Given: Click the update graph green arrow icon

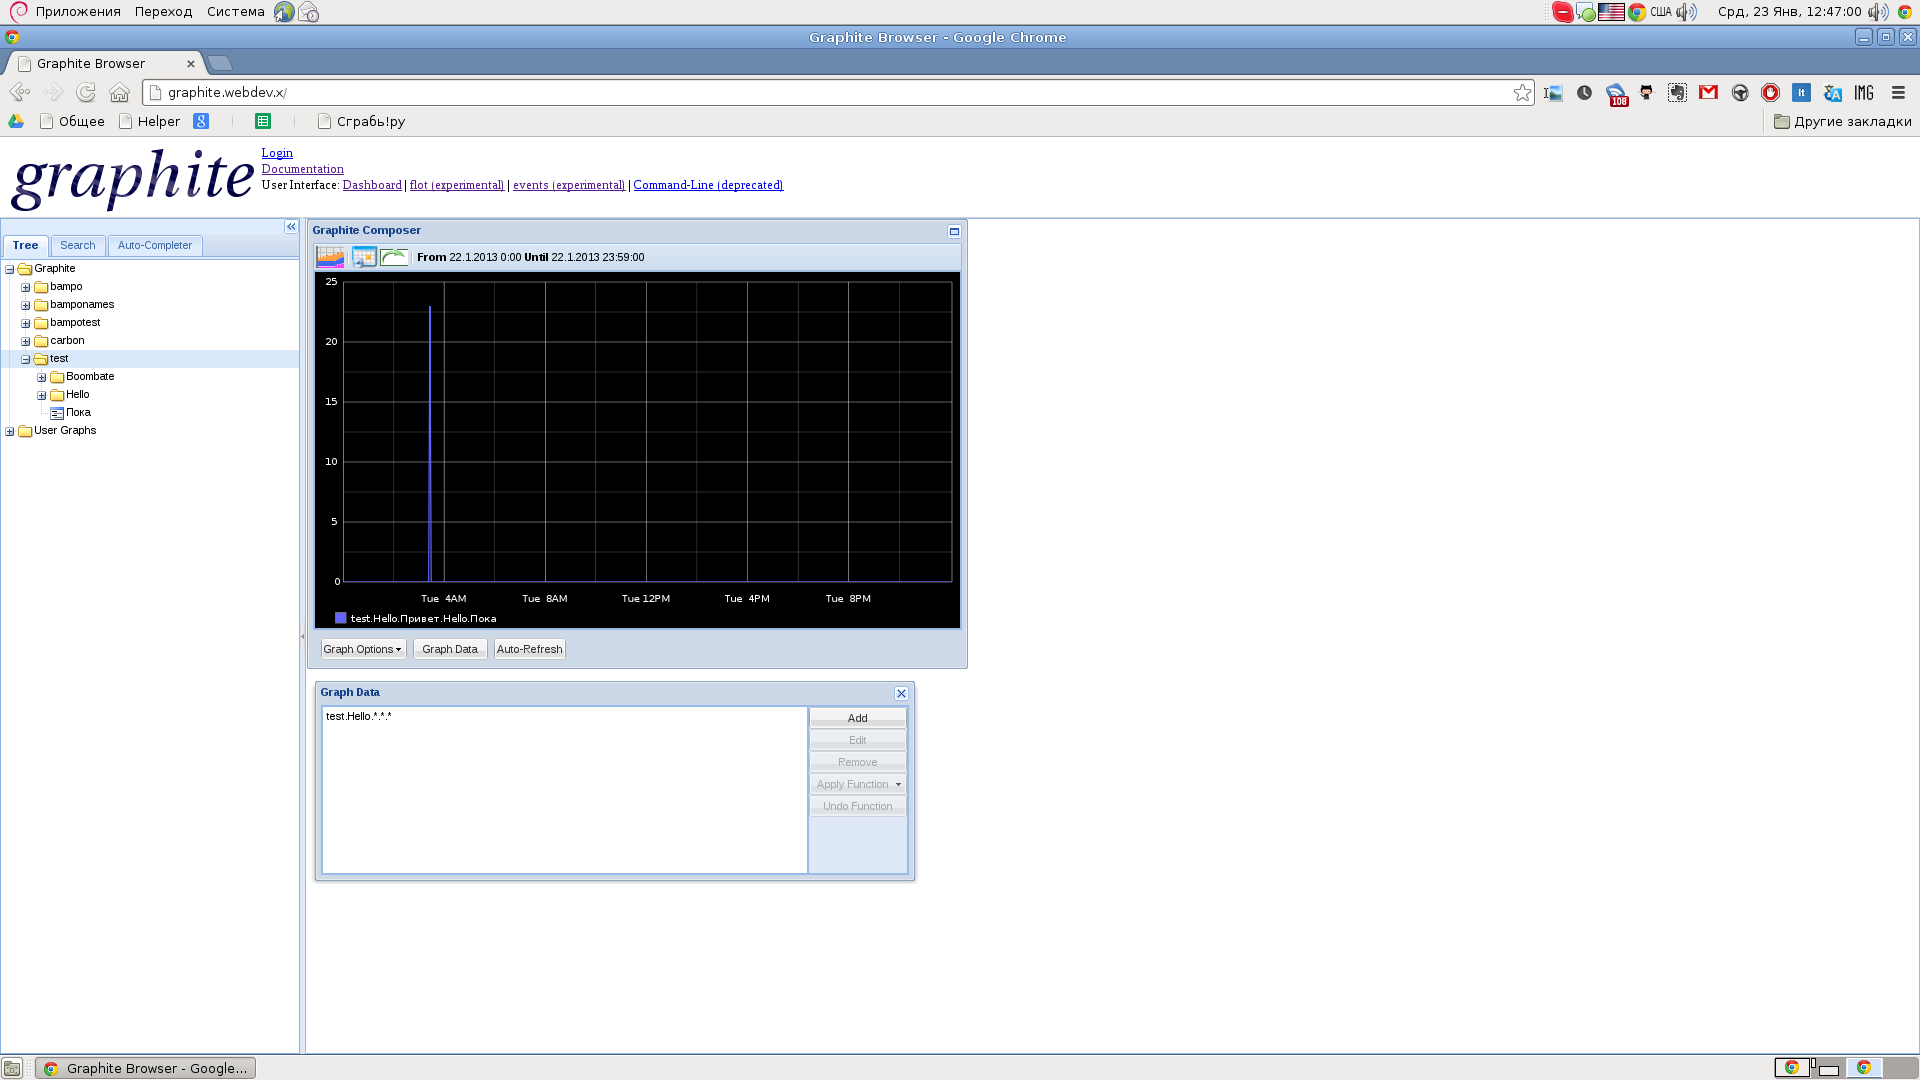Looking at the screenshot, I should click(394, 257).
